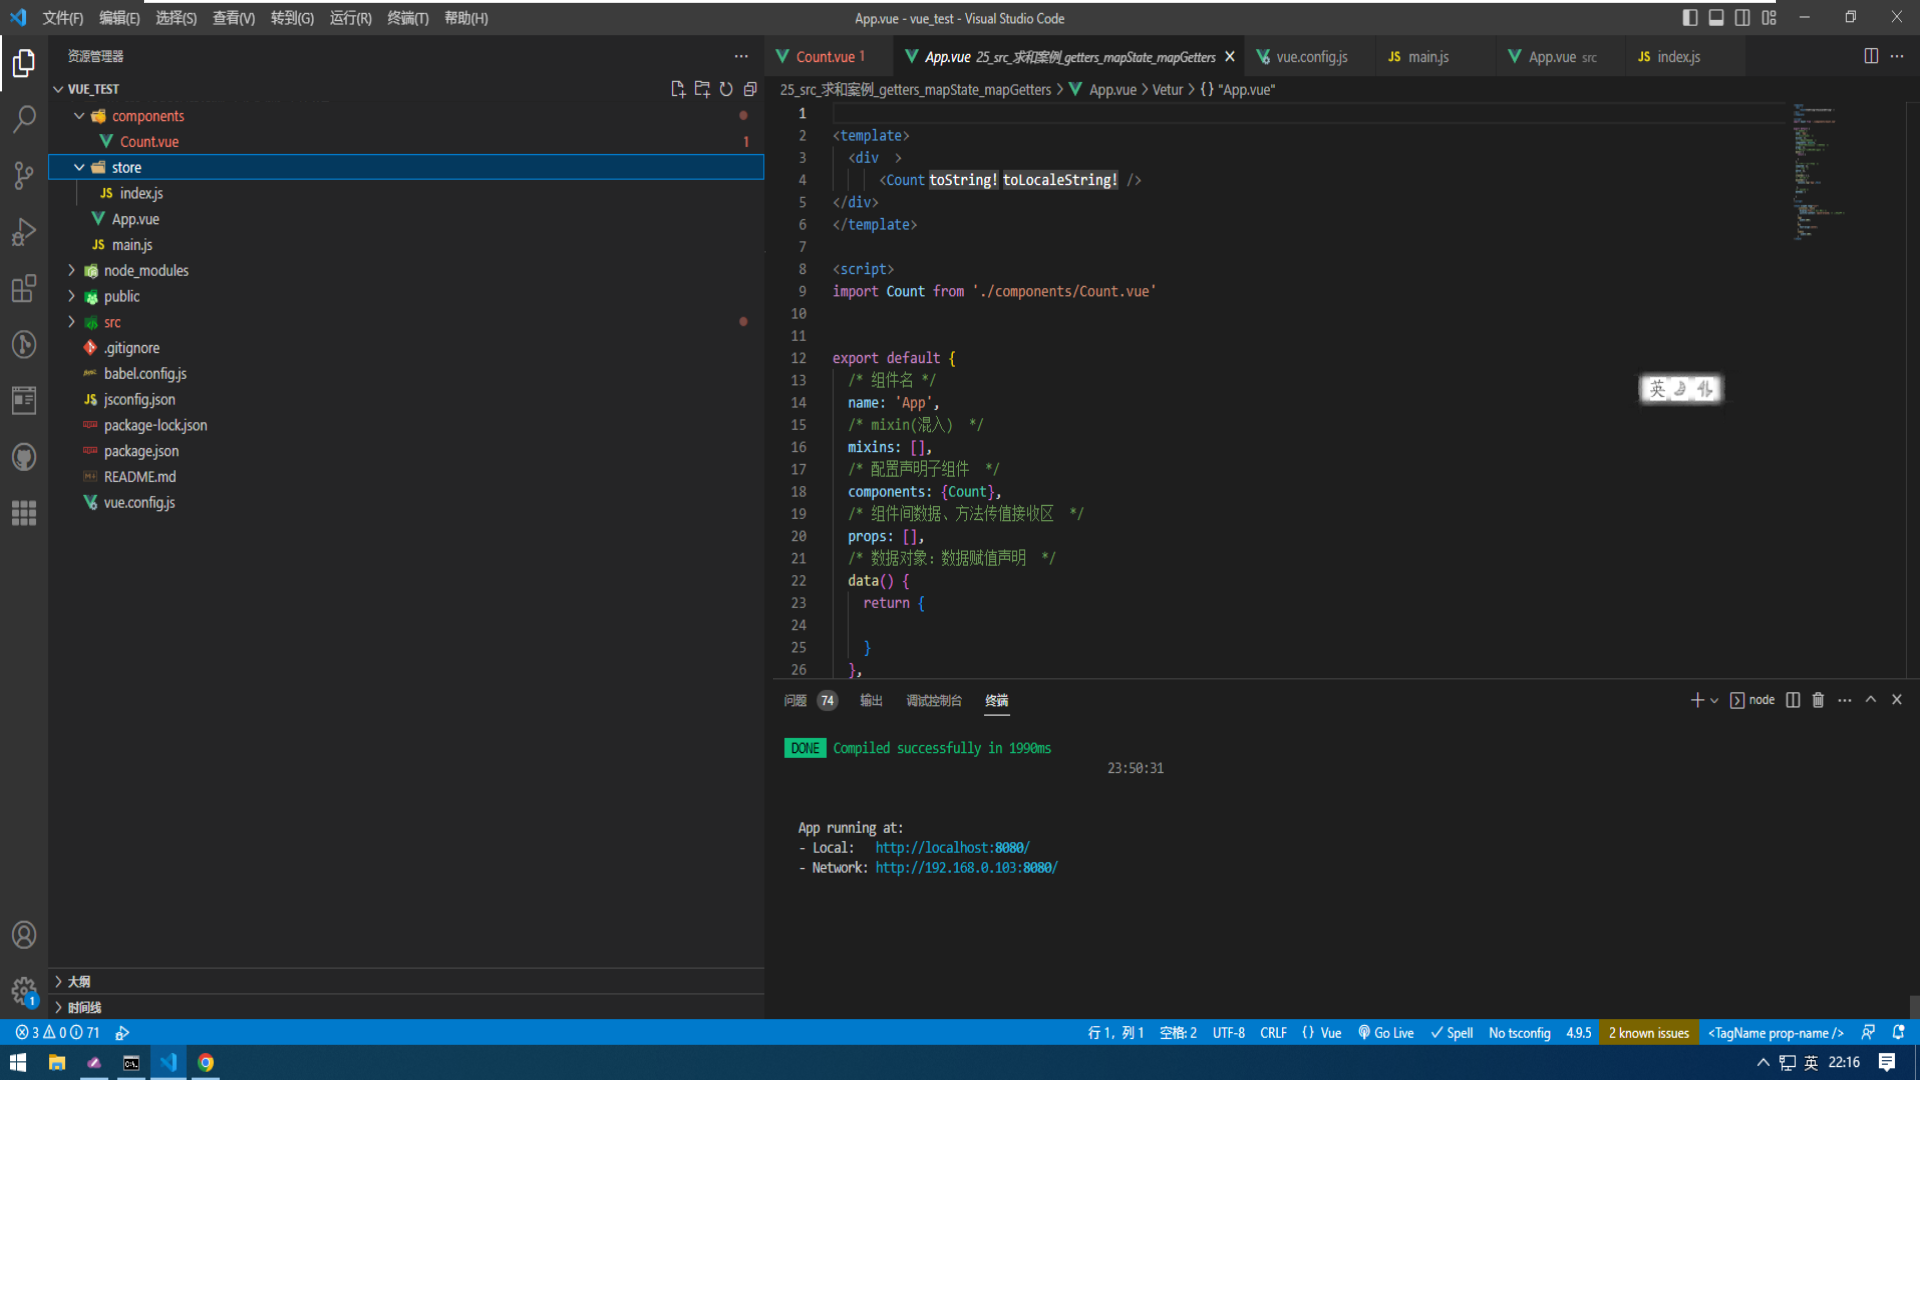Open notifications bell in status bar

point(1898,1033)
